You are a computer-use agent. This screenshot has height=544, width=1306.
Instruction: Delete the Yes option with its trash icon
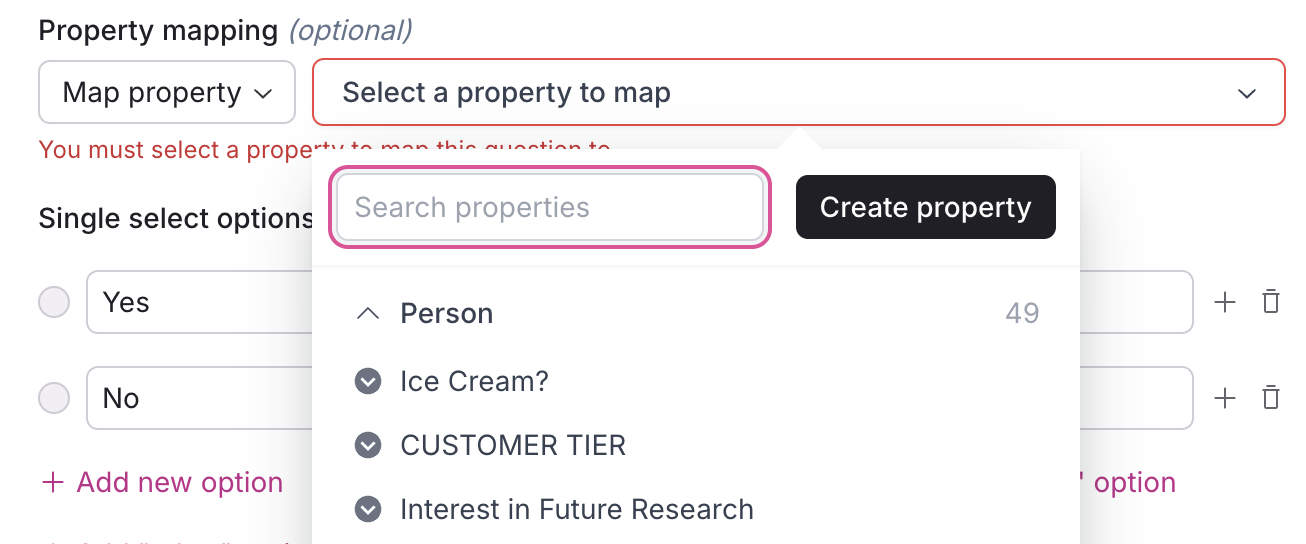pos(1271,302)
